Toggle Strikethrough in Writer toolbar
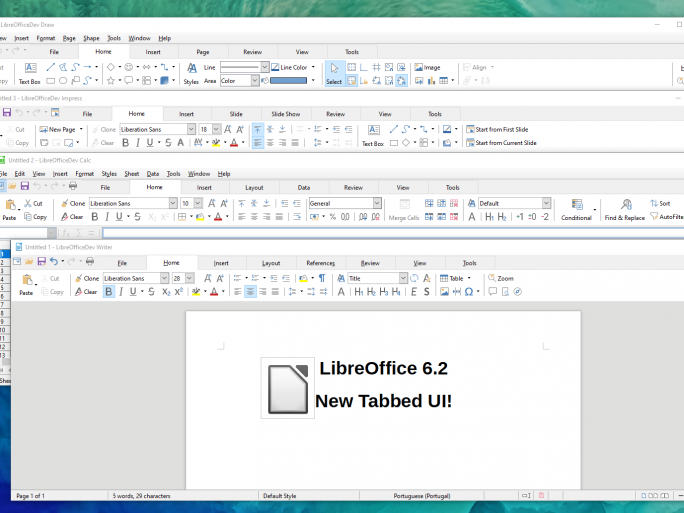The width and height of the screenshot is (684, 513). pos(151,292)
